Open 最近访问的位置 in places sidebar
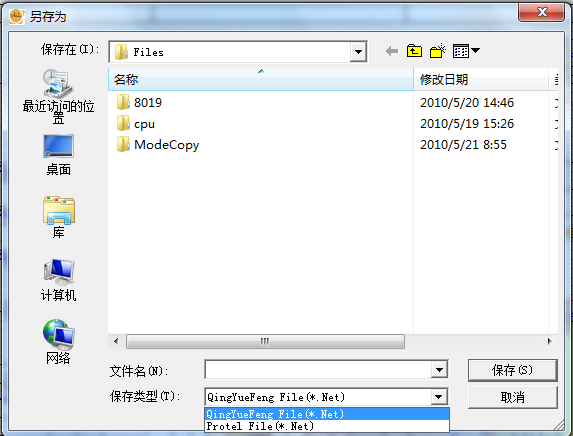Image resolution: width=573 pixels, height=436 pixels. [58, 96]
